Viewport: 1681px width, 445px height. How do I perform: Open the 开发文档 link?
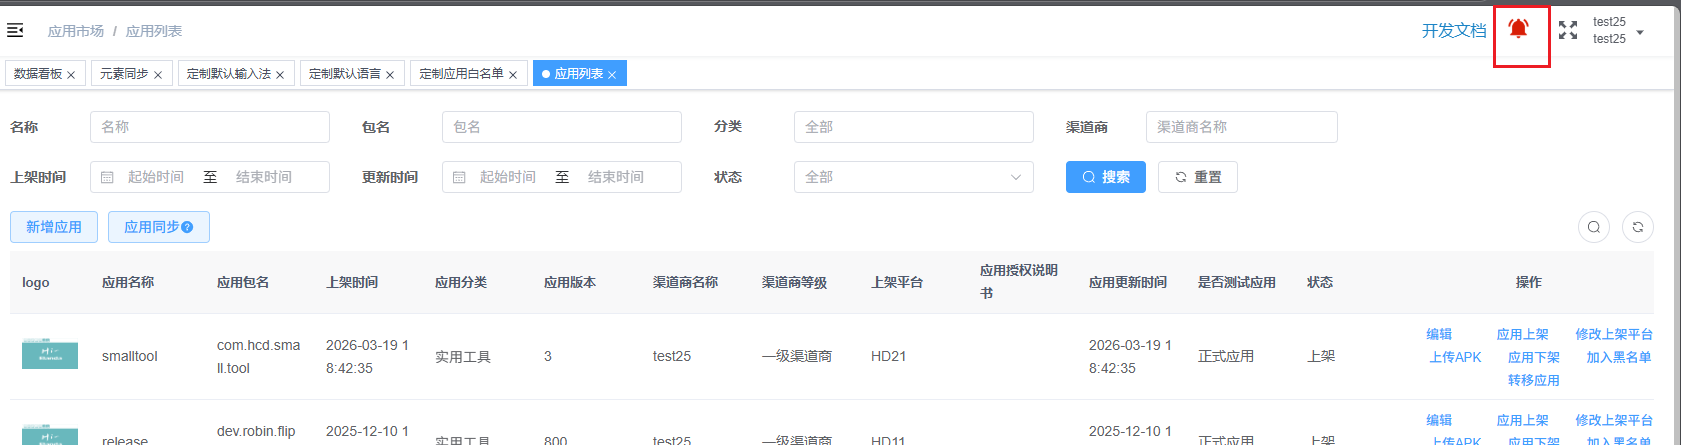[1454, 31]
